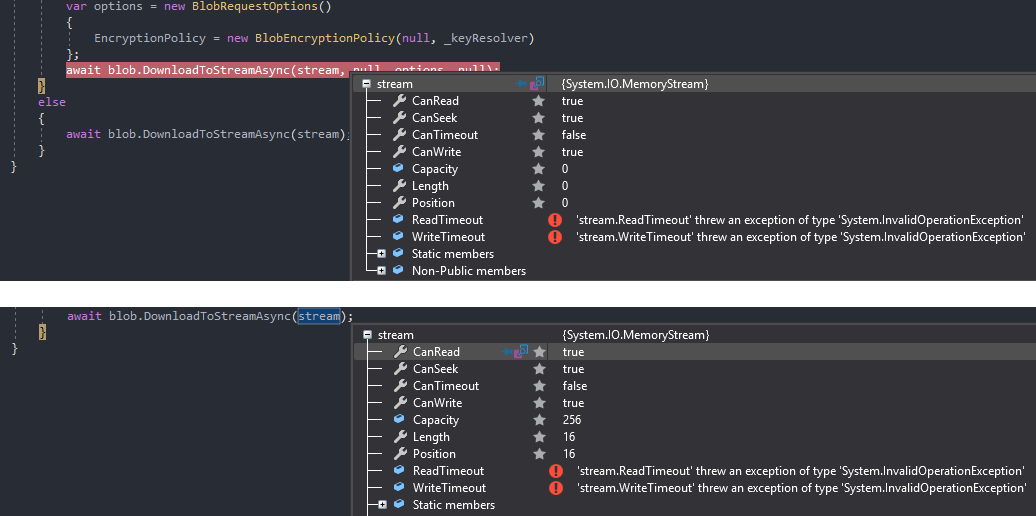Collapse the stream node in the bottom datatip
This screenshot has height=516, width=1036.
click(x=367, y=335)
